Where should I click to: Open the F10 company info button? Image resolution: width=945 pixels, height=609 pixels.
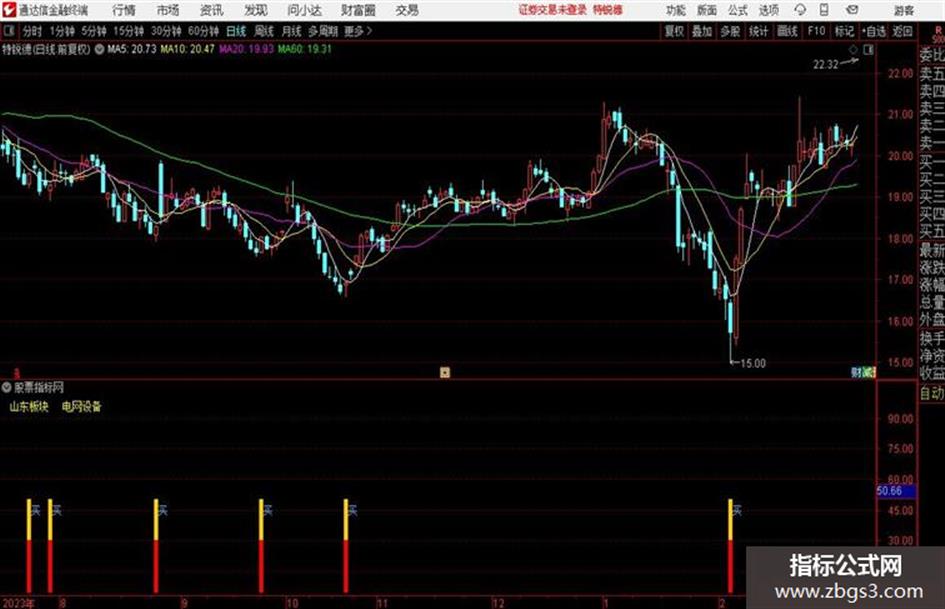[x=816, y=31]
